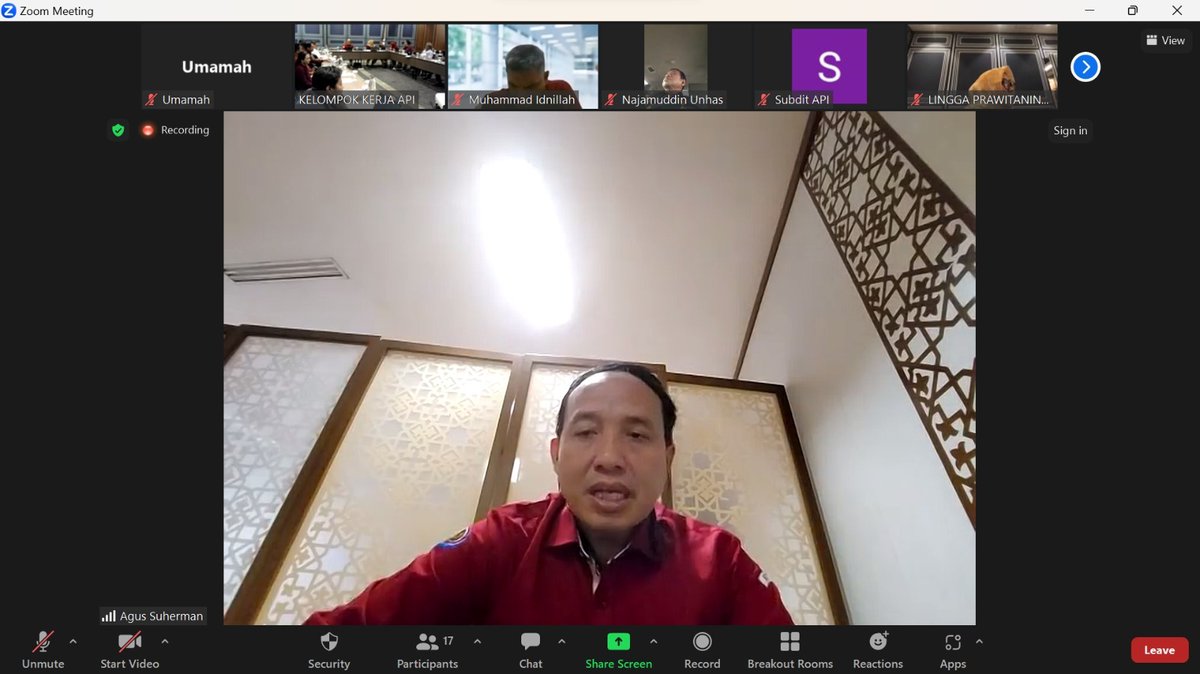This screenshot has width=1200, height=674.
Task: Click muted mic icon beside Muhammad Idnillah
Action: click(x=458, y=100)
